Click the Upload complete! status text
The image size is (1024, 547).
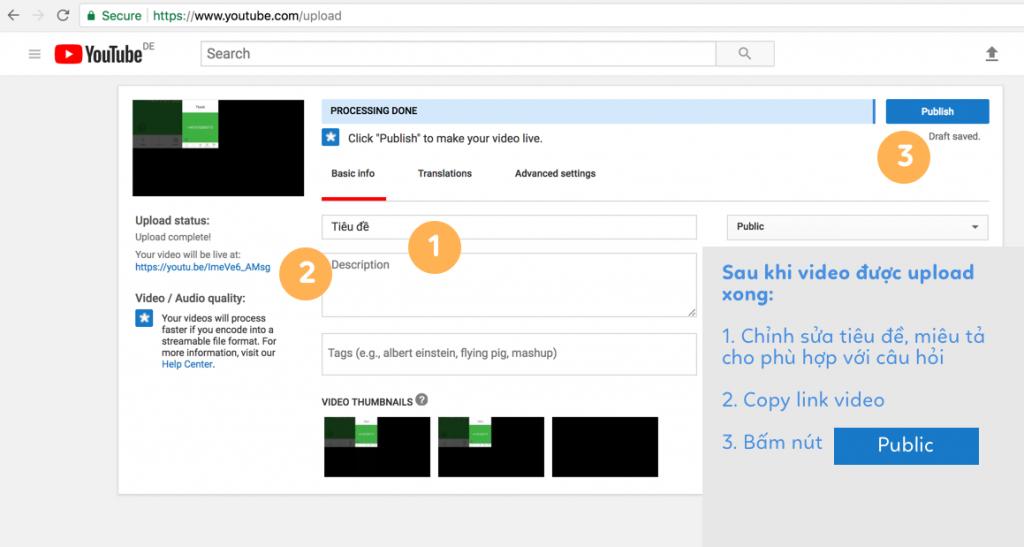173,237
